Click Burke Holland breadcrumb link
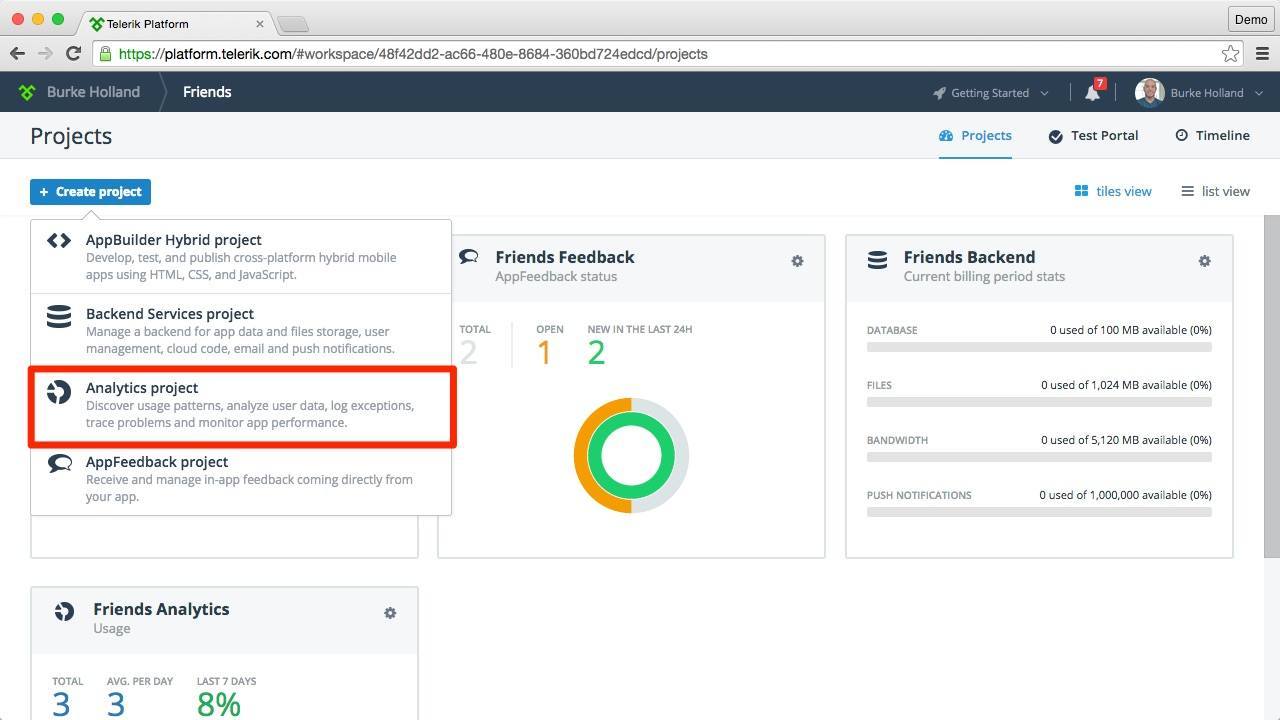Image resolution: width=1280 pixels, height=720 pixels. point(93,92)
